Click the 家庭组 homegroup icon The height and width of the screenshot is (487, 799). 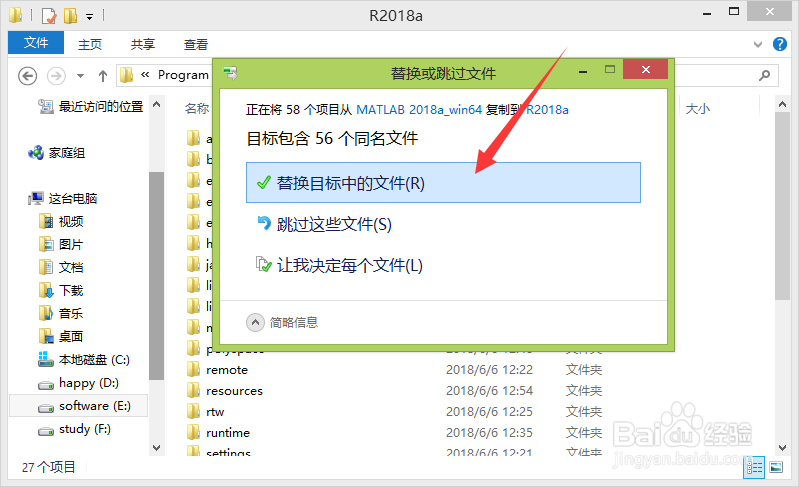click(36, 153)
